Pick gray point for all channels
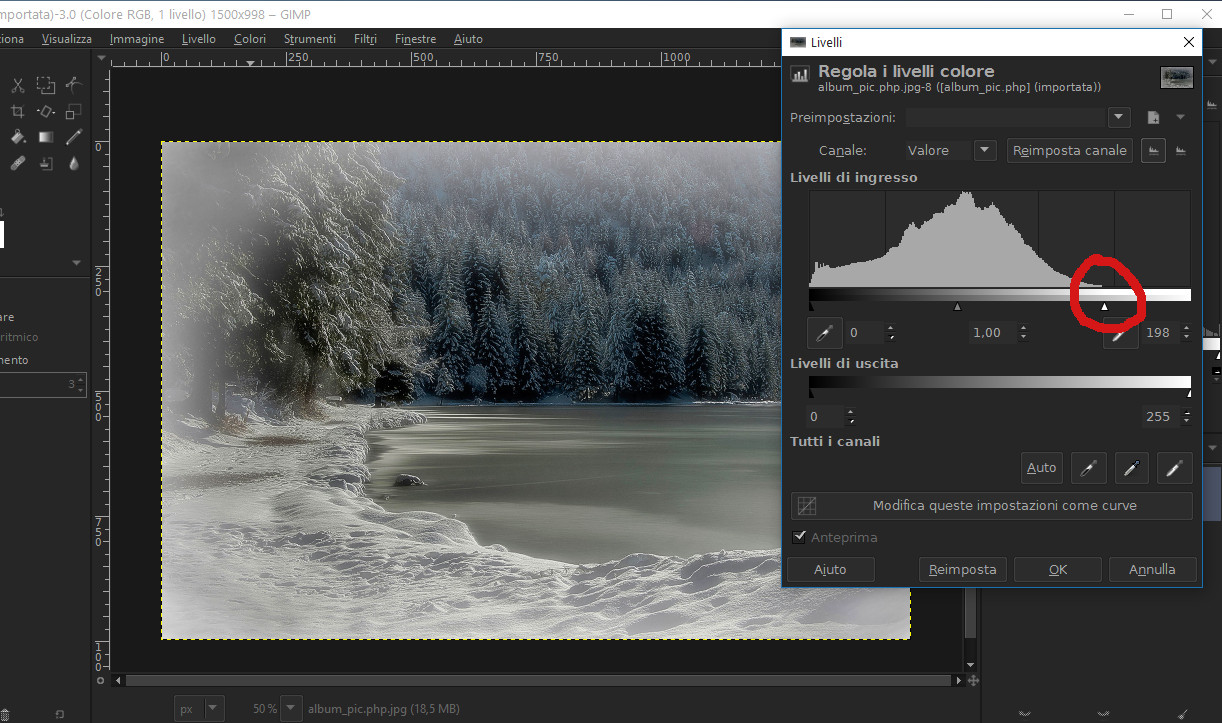This screenshot has width=1222, height=723. [1131, 467]
